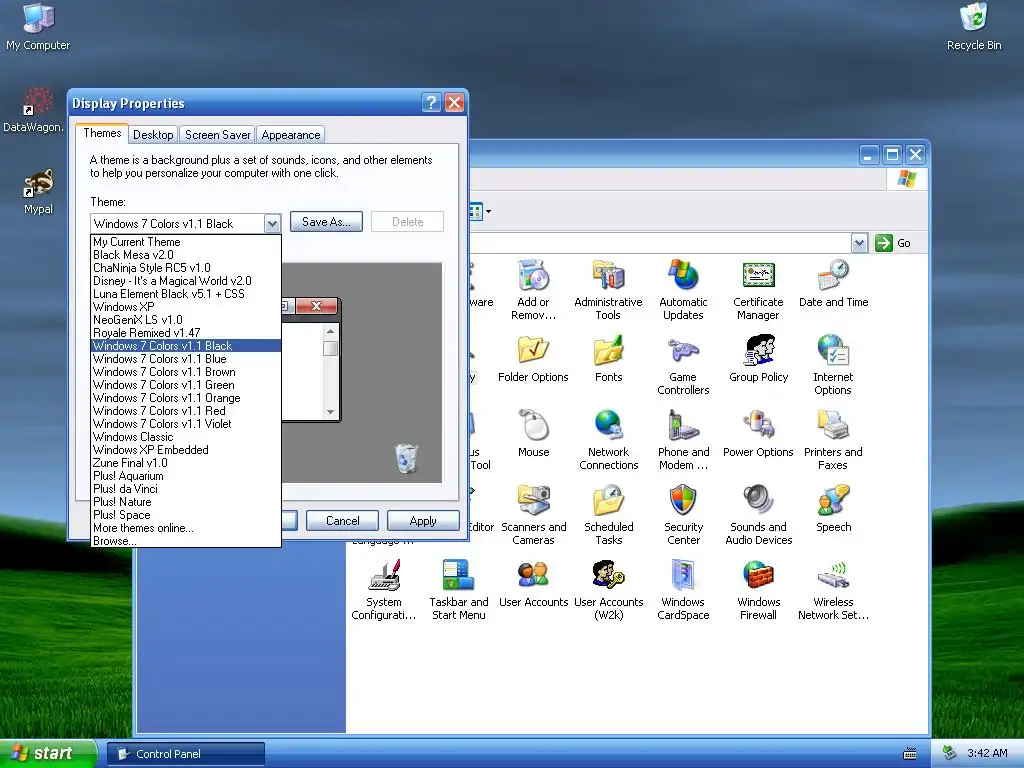Image resolution: width=1024 pixels, height=768 pixels.
Task: Select My Current Theme entry
Action: click(x=186, y=242)
